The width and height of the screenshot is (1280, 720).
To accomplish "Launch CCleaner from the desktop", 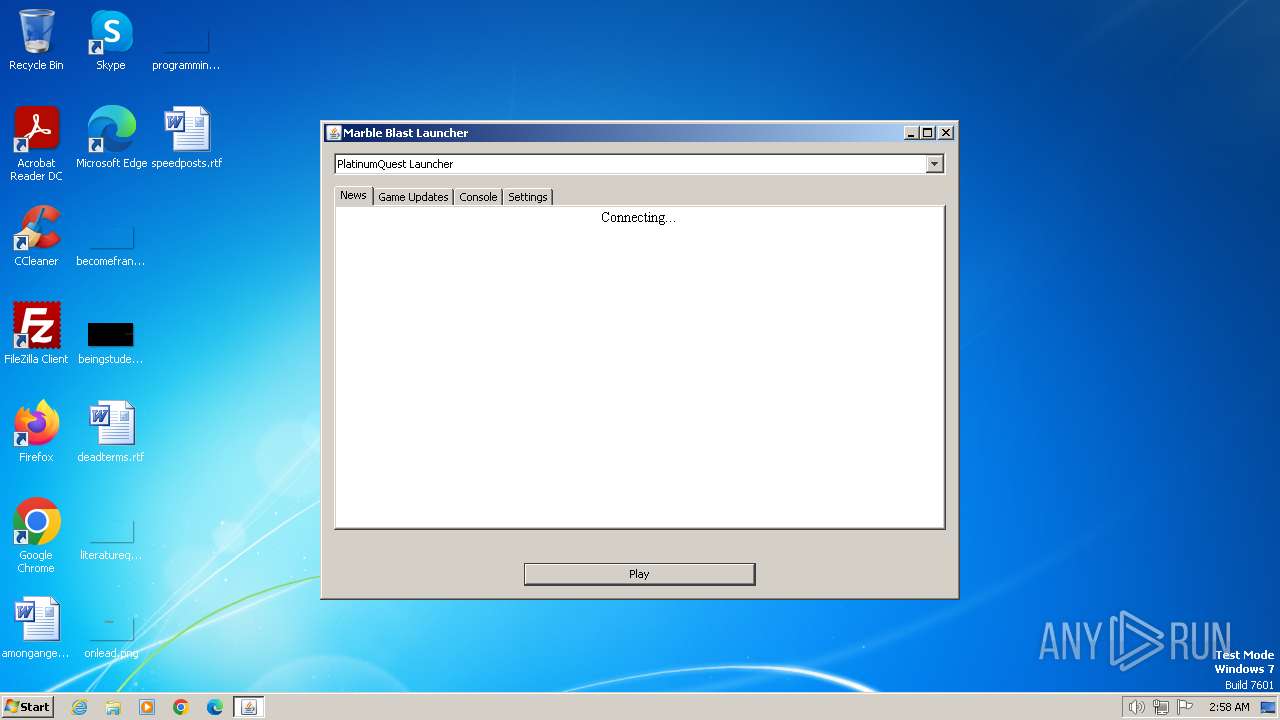I will point(36,236).
